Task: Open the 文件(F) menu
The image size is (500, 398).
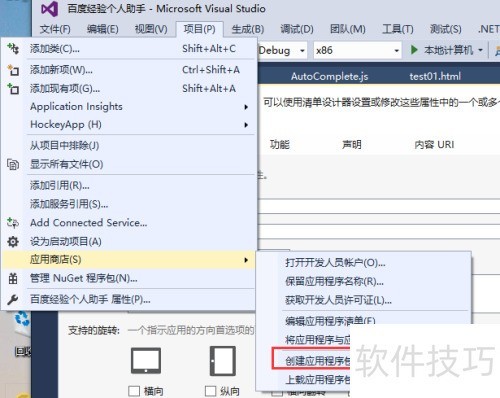Action: tap(55, 29)
